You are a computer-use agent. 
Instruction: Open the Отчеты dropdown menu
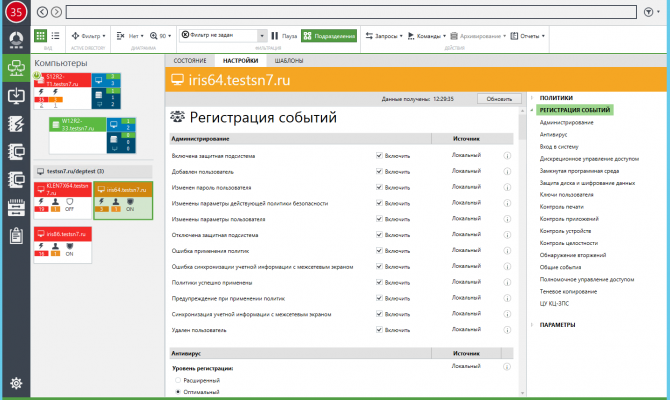pyautogui.click(x=528, y=36)
